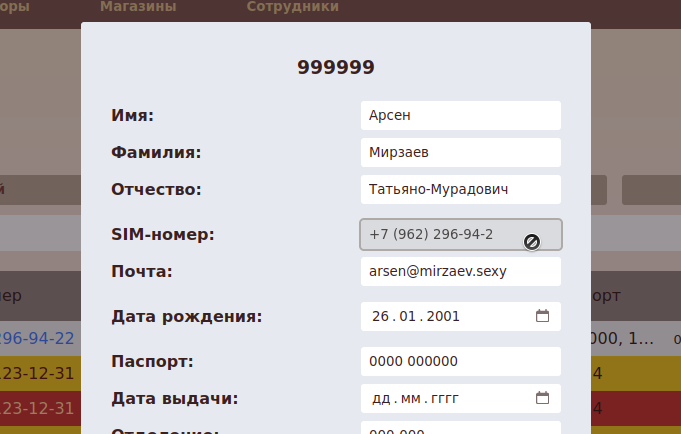Select the дд segment in Дата выдачи

click(x=380, y=398)
